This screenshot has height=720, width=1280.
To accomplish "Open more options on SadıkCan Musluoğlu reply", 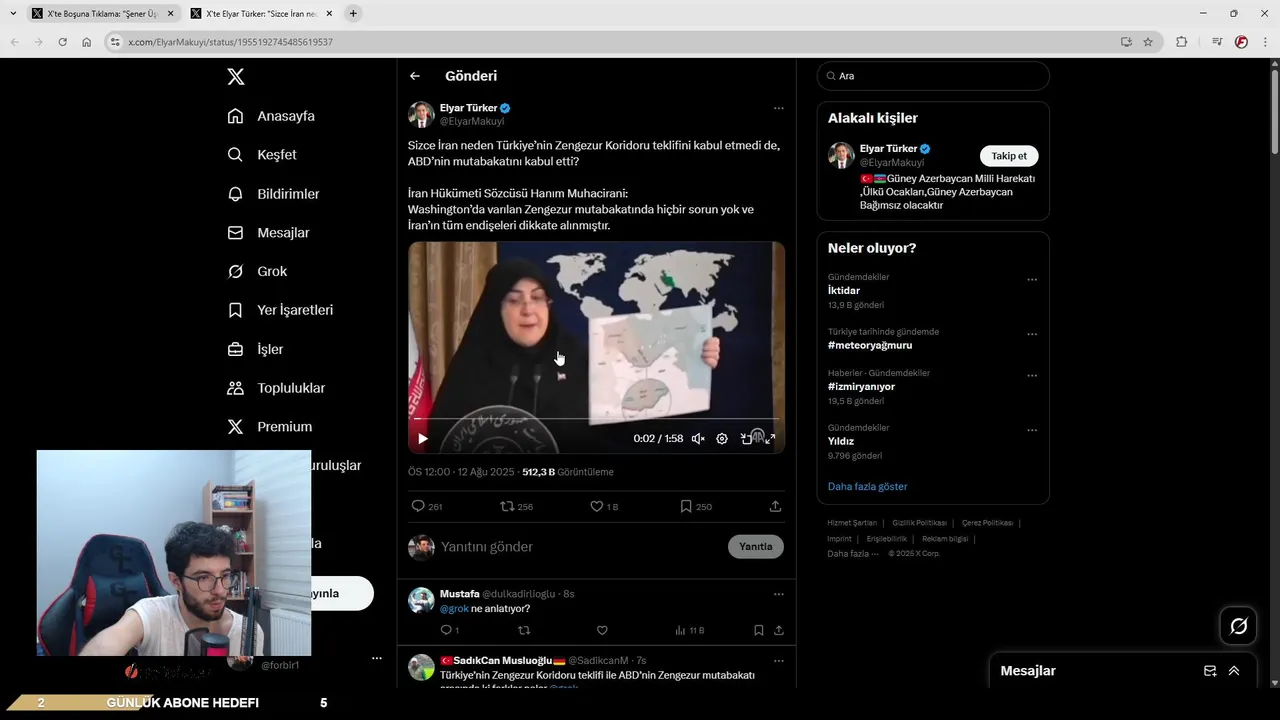I will click(778, 661).
